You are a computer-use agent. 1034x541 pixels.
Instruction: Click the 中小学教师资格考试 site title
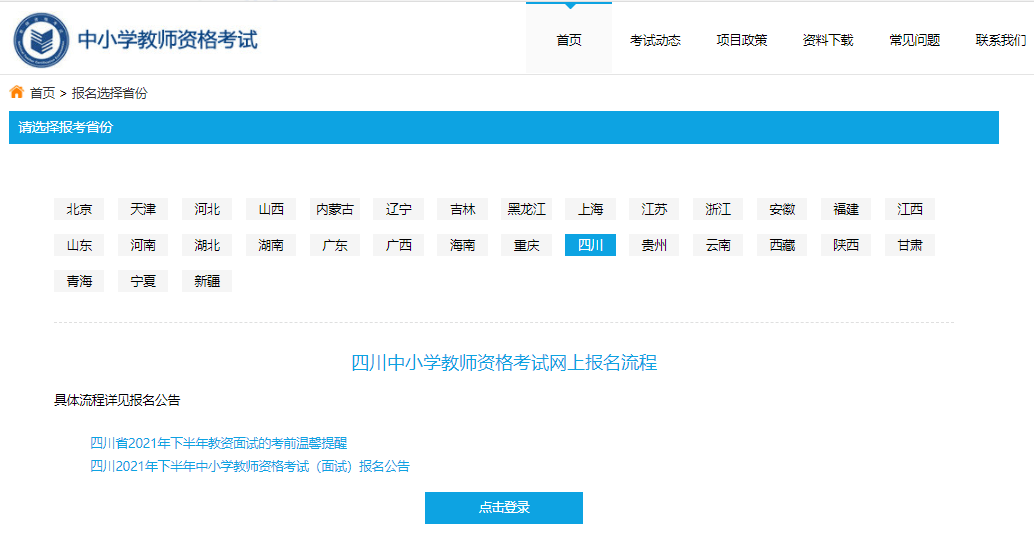tap(167, 40)
